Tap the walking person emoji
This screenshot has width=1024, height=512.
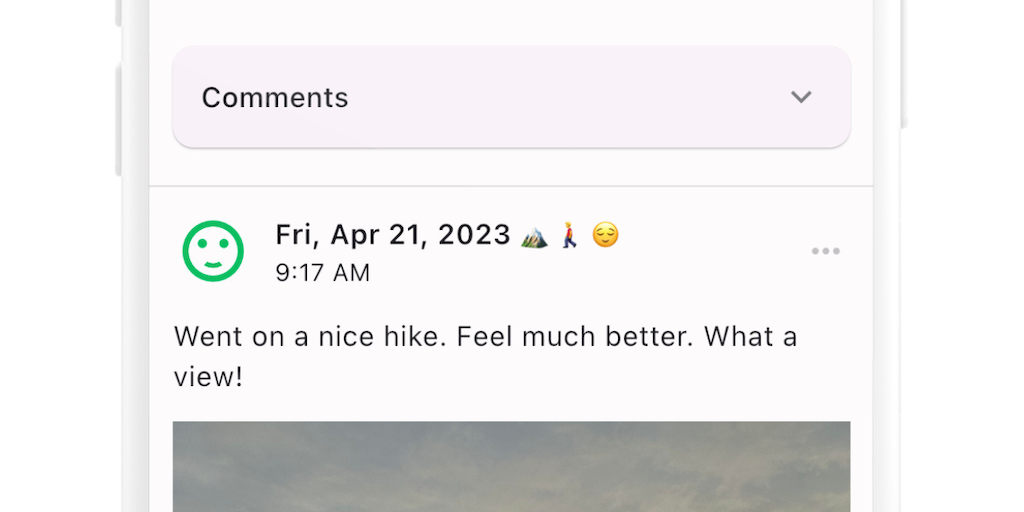(x=570, y=235)
